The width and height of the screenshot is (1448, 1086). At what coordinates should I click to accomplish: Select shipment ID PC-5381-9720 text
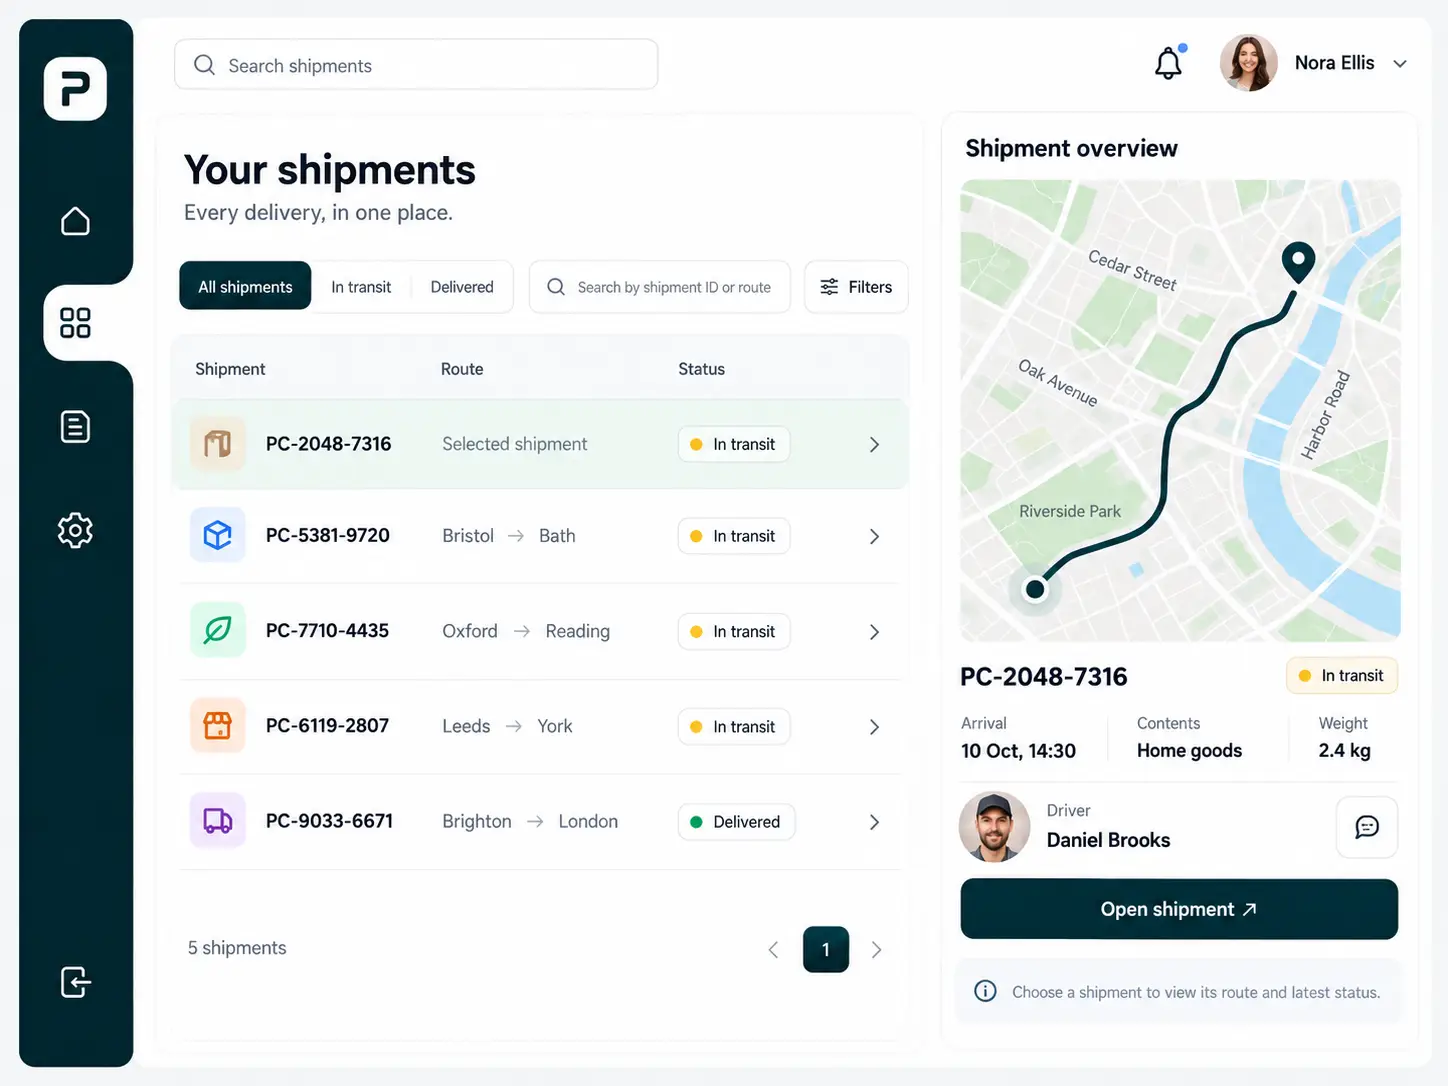pyautogui.click(x=328, y=535)
